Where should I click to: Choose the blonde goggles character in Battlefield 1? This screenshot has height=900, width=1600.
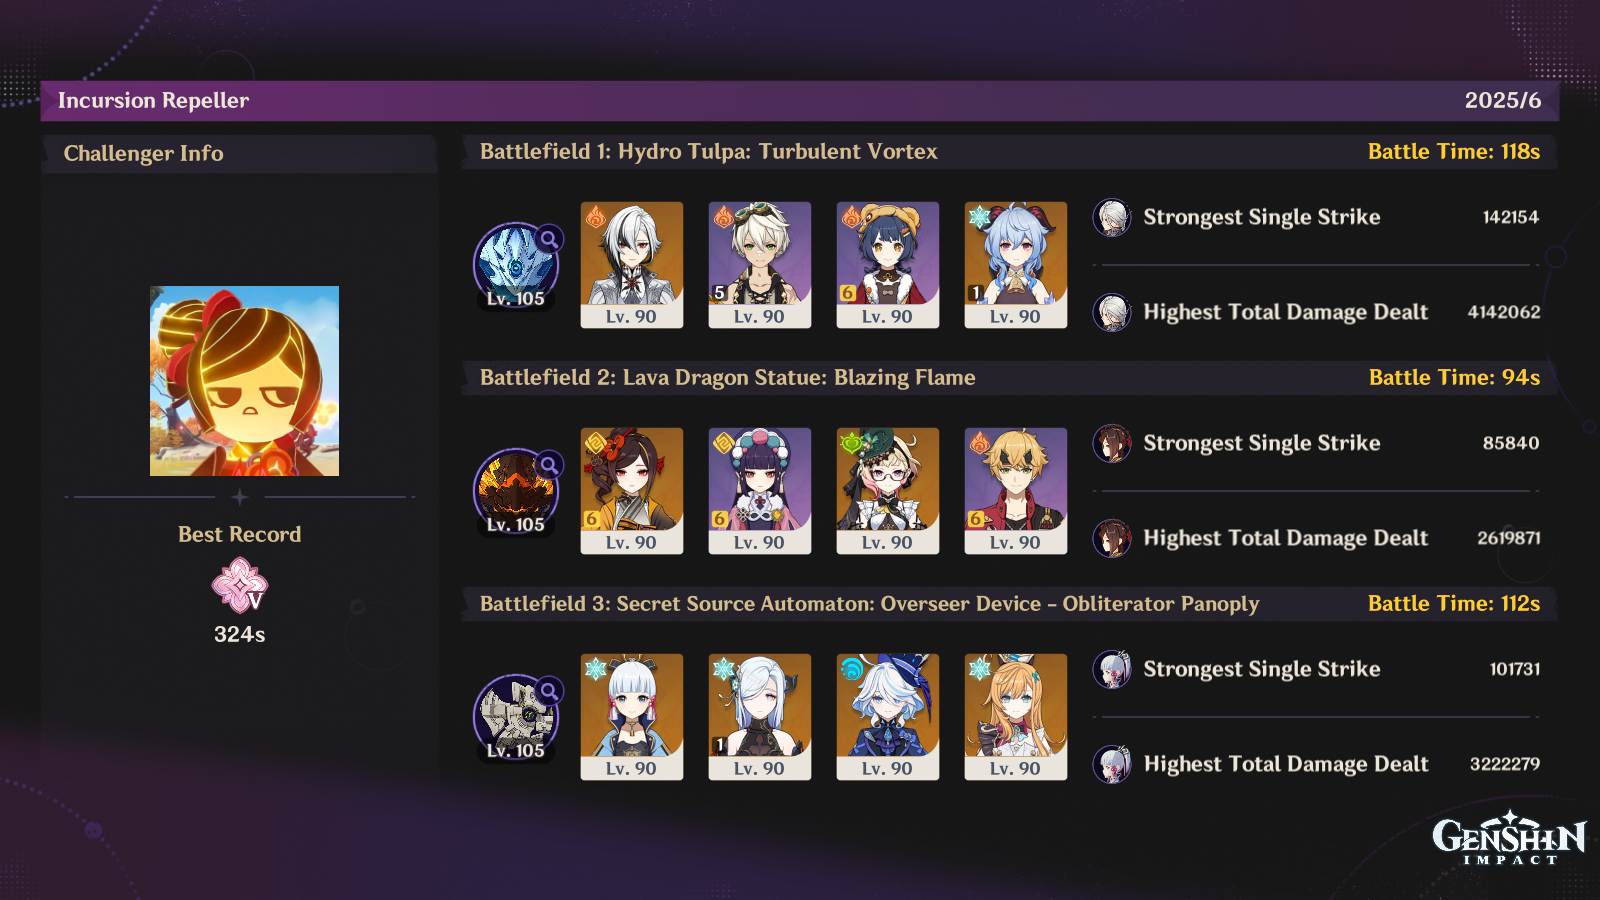pyautogui.click(x=760, y=265)
